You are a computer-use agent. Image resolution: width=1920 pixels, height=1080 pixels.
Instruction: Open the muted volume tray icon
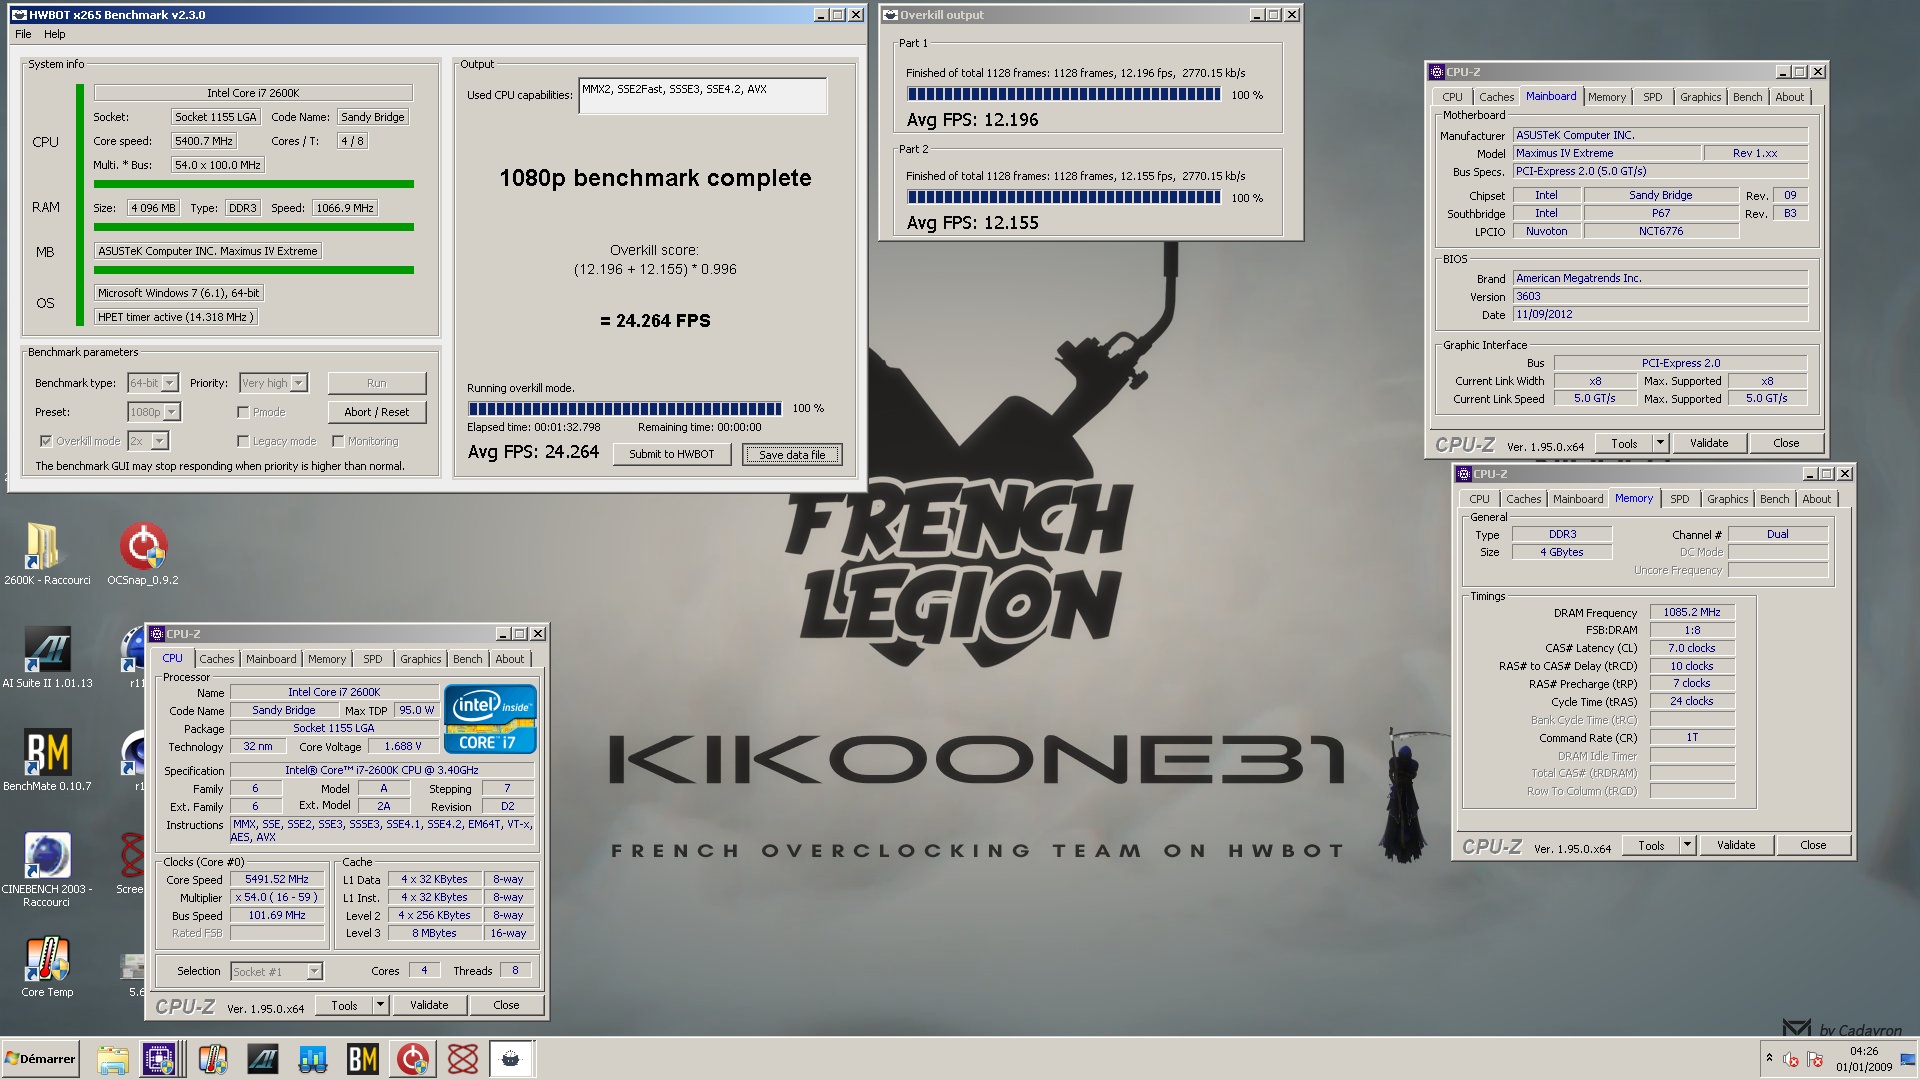[1791, 1060]
